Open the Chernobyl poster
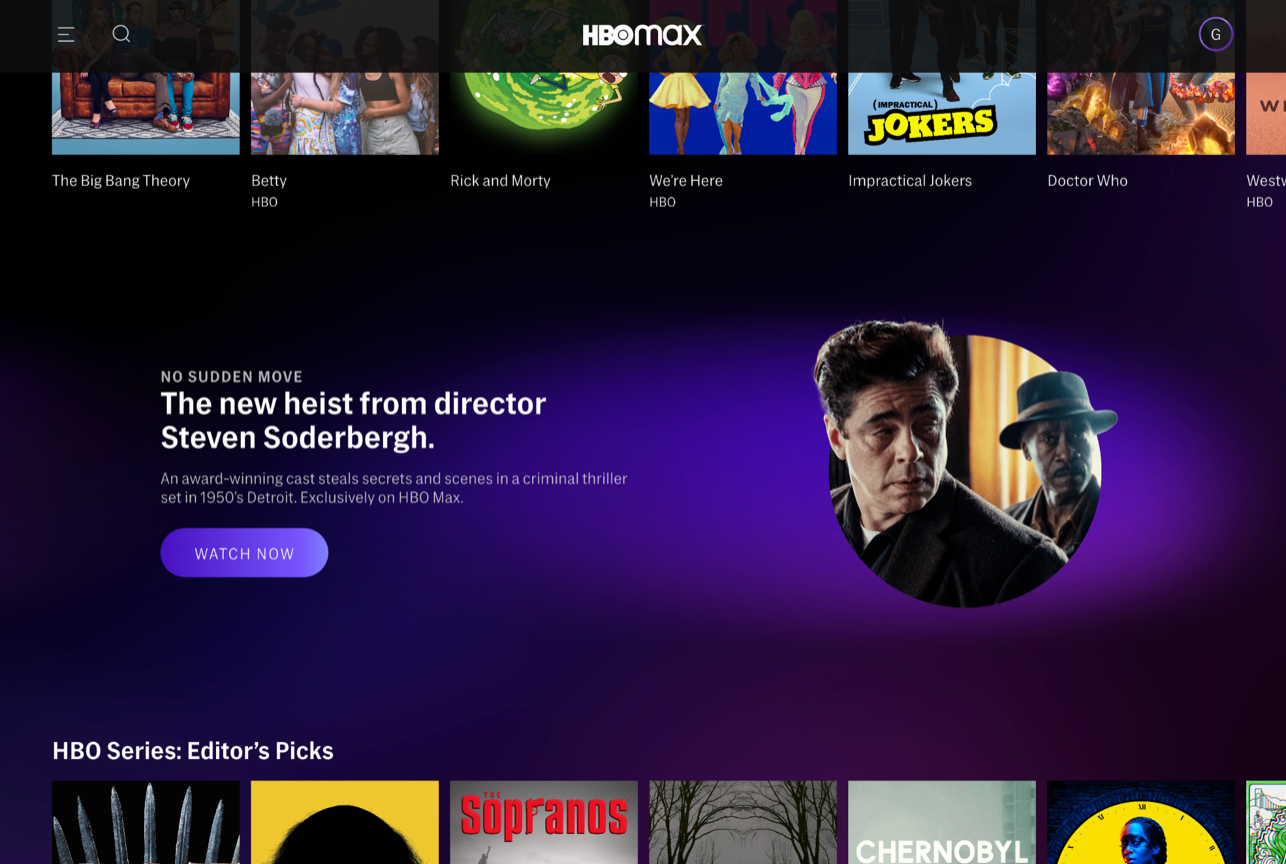The image size is (1286, 864). tap(942, 822)
